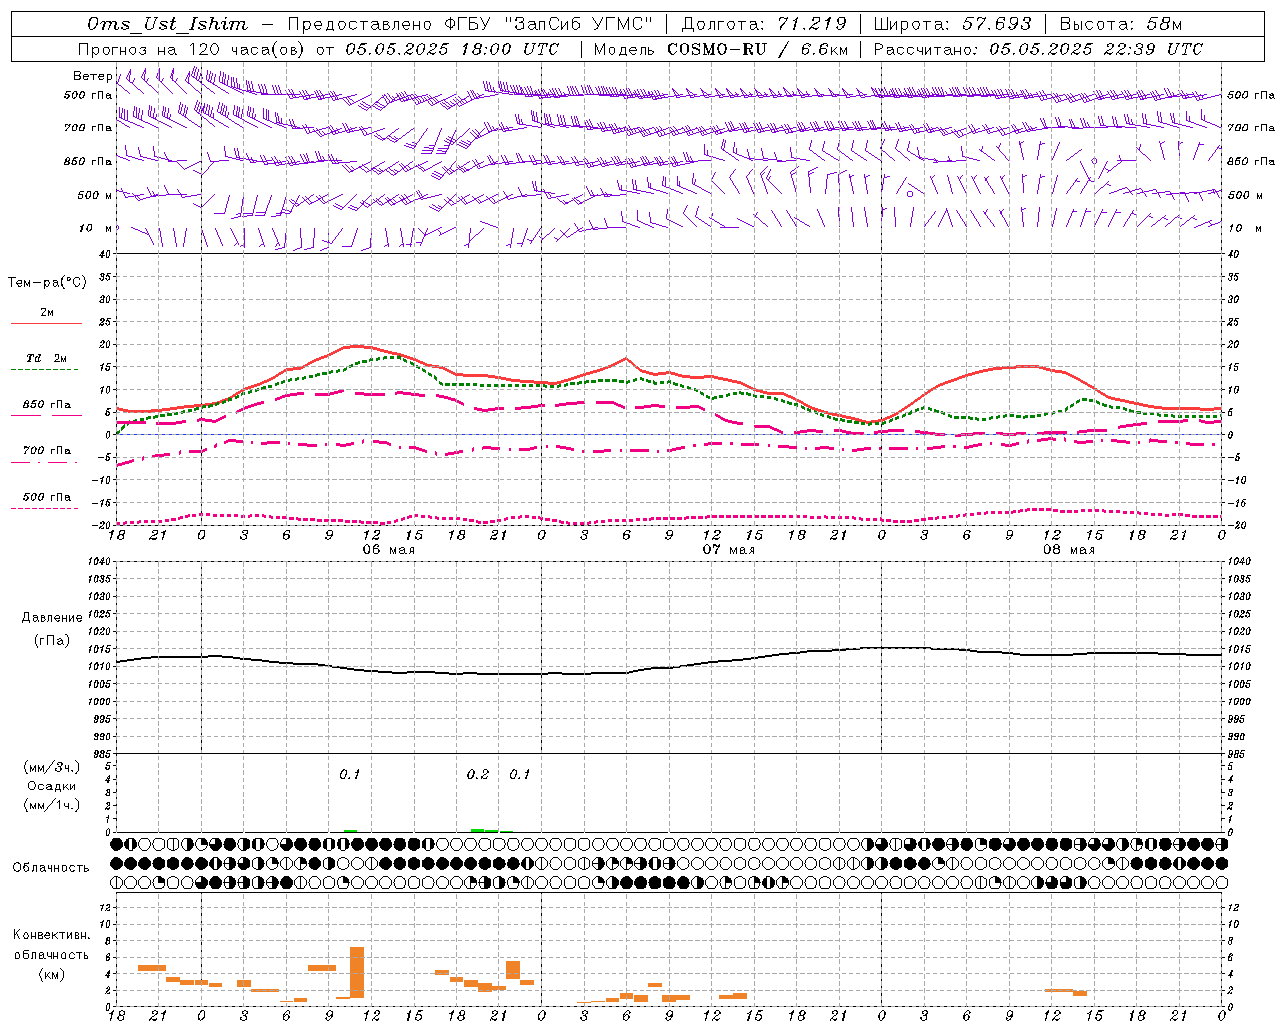Click the 0.2 precipitation value

click(x=478, y=775)
